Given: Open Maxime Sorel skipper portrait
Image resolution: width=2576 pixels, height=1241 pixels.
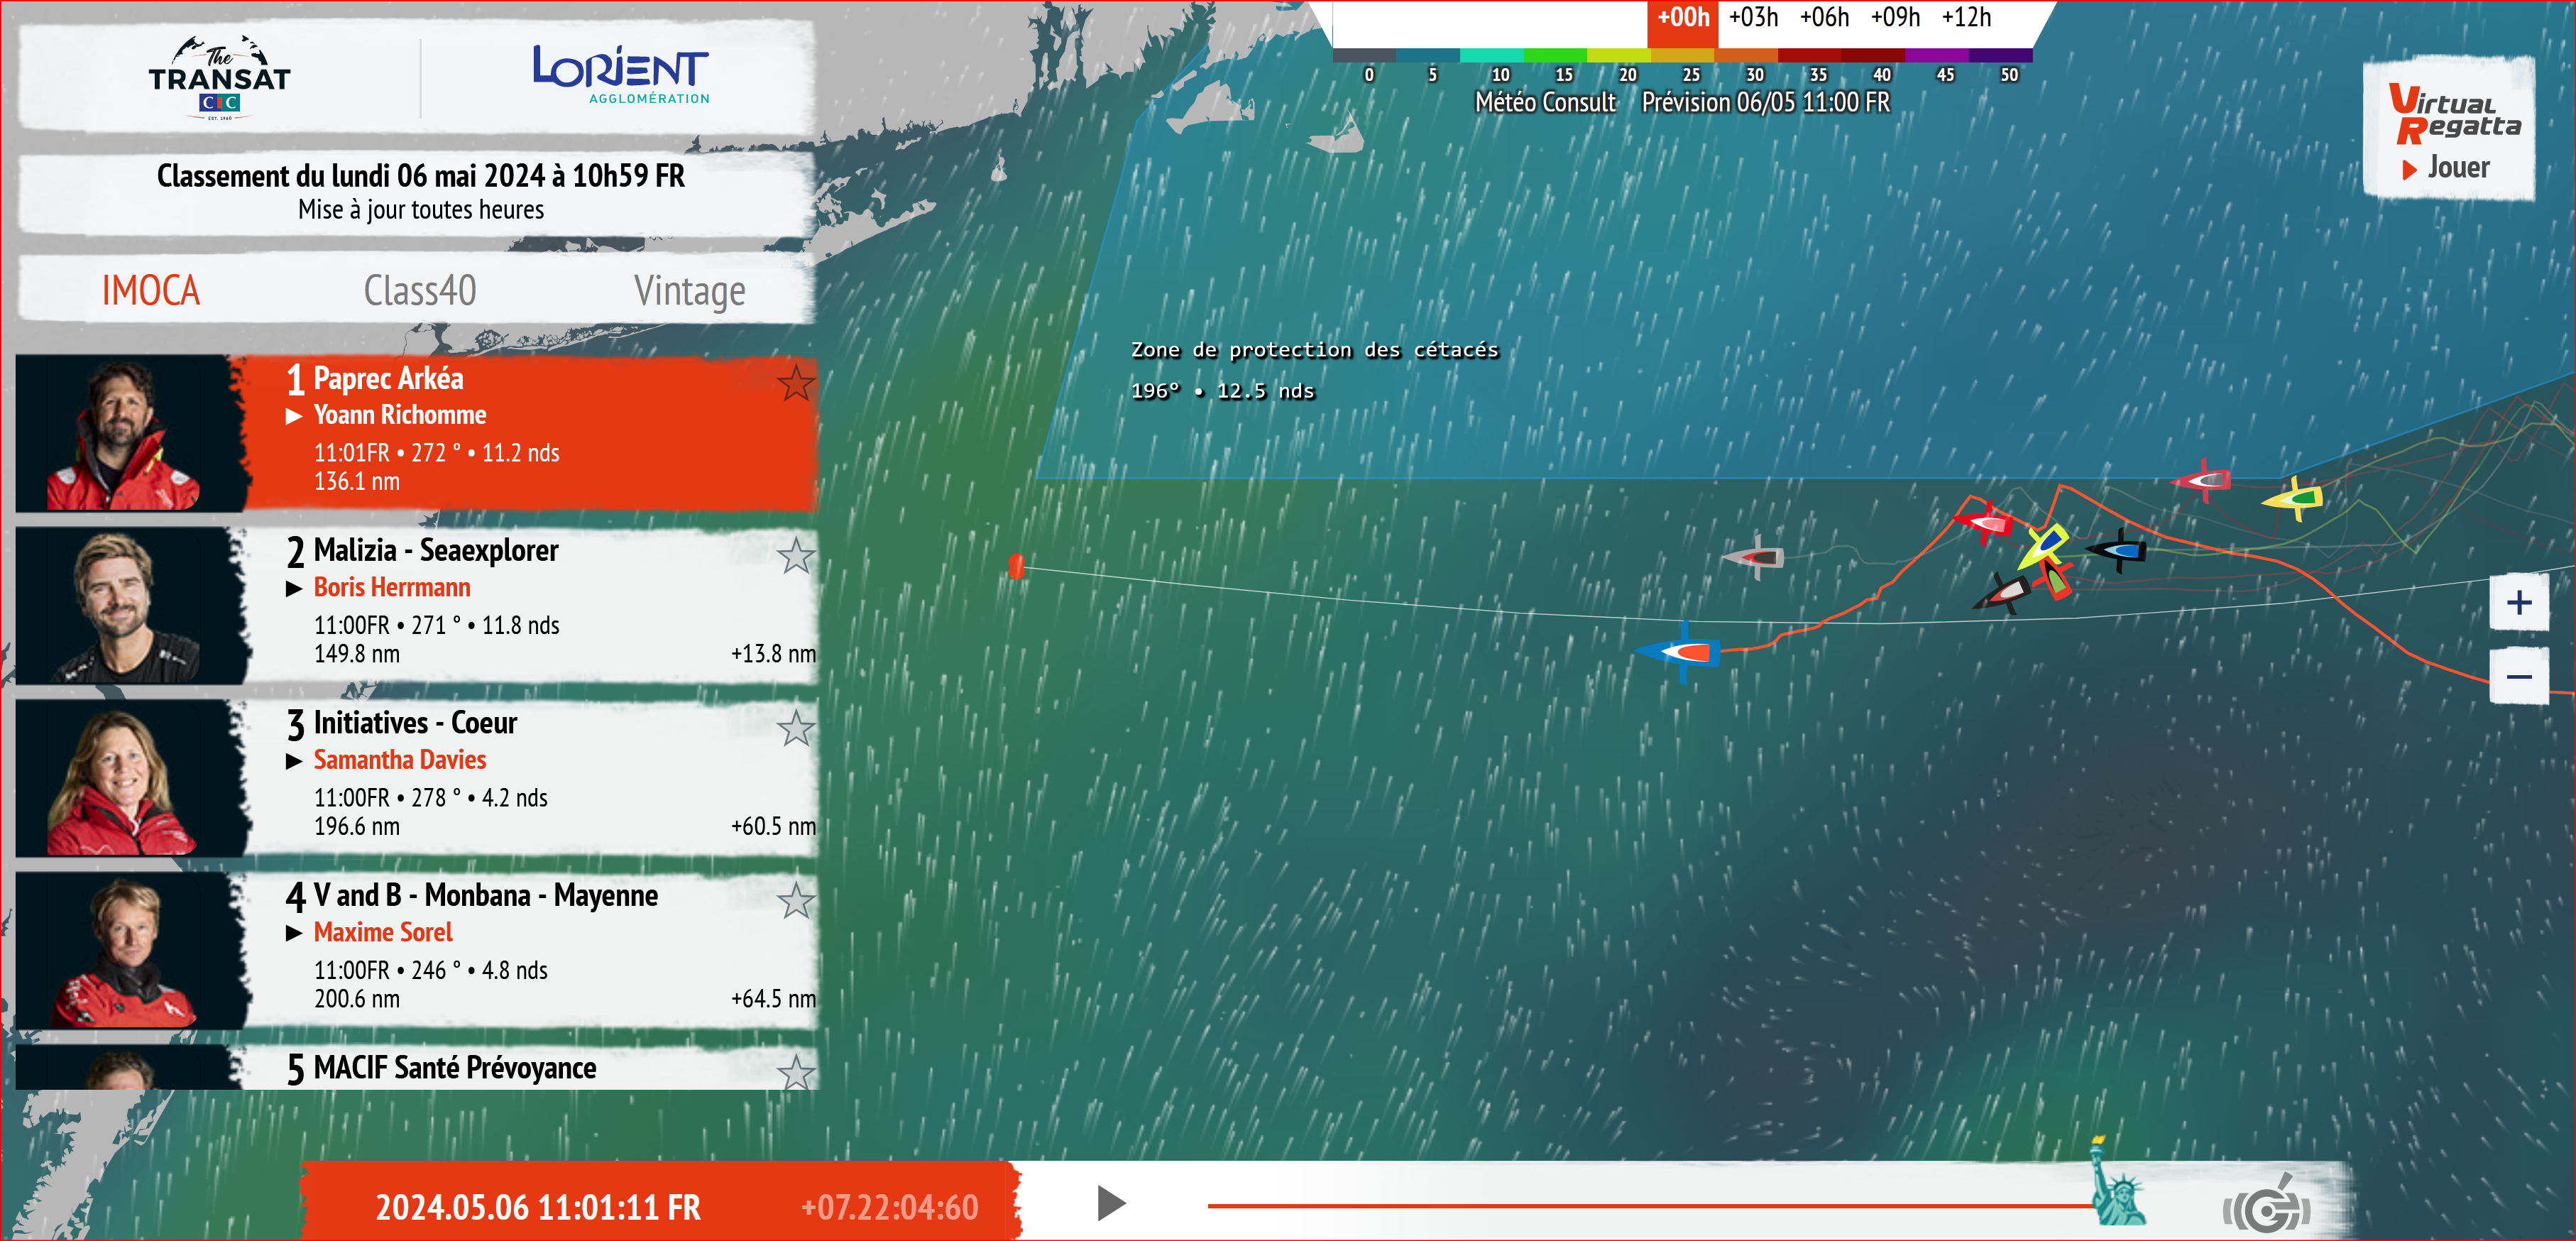Looking at the screenshot, I should click(130, 951).
